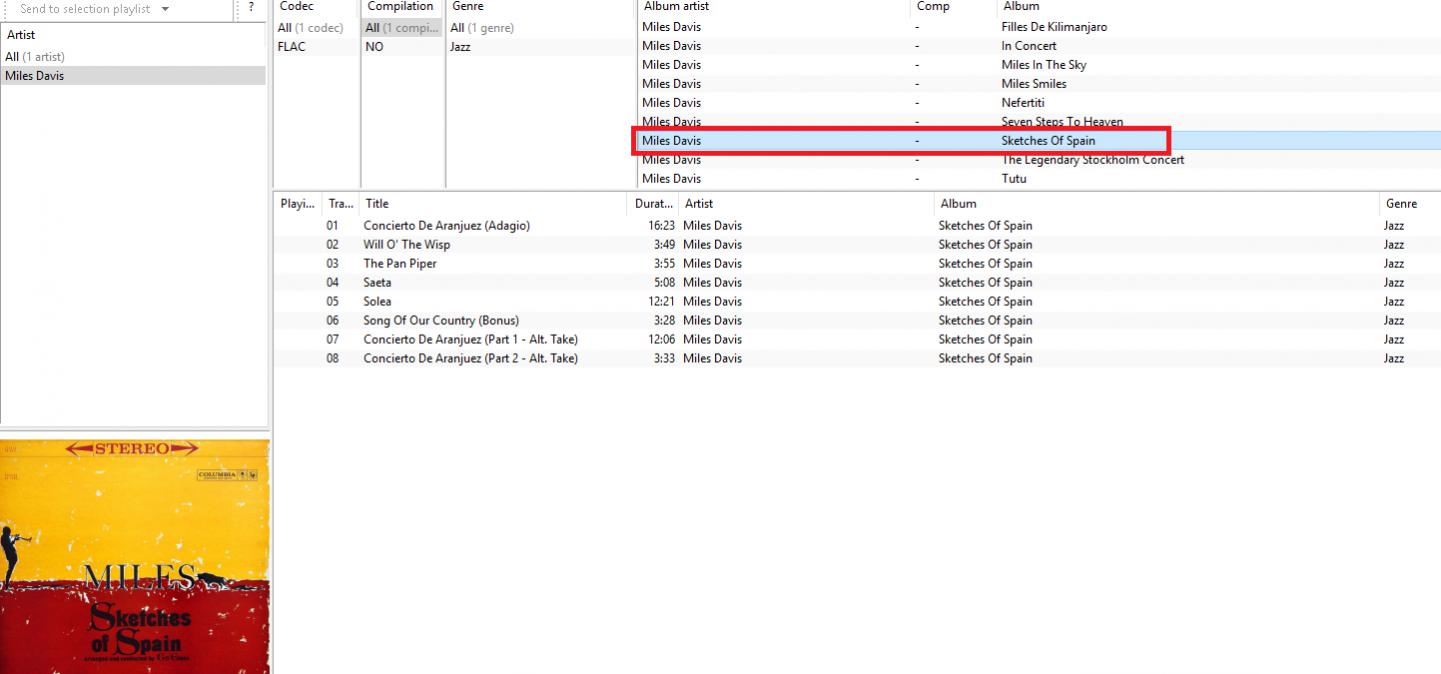Pick the Filles De Kilimanjaro album

click(1054, 27)
